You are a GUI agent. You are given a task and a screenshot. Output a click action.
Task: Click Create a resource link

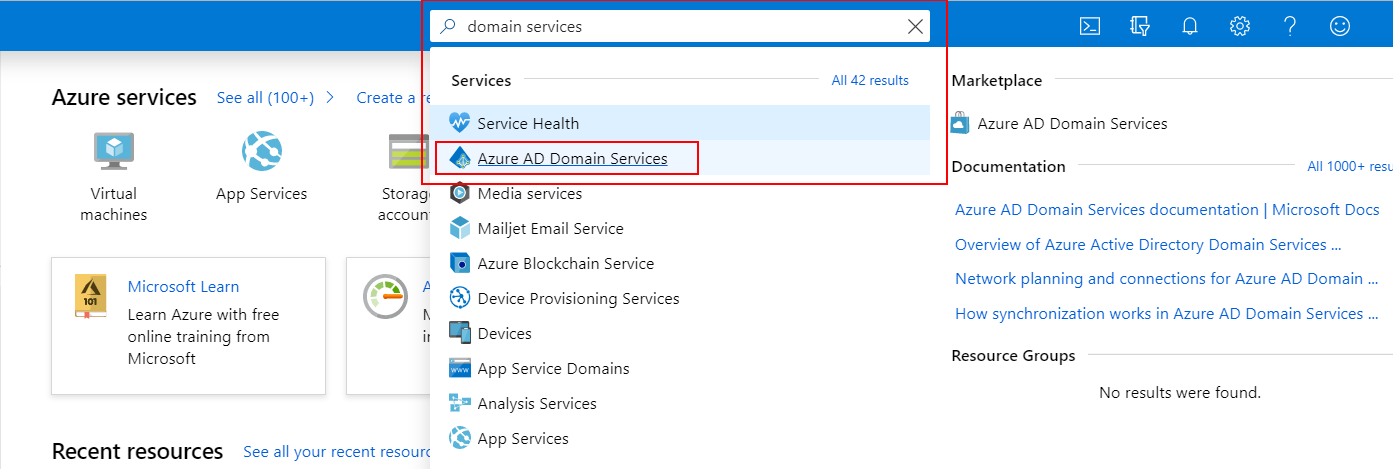click(392, 97)
